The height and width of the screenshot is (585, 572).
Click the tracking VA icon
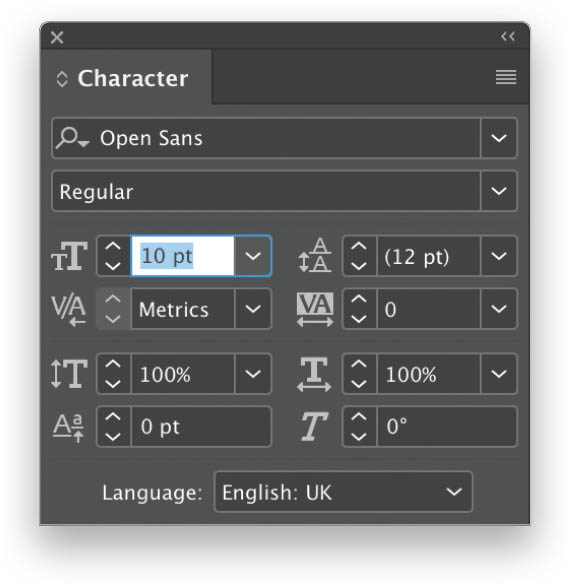coord(315,310)
